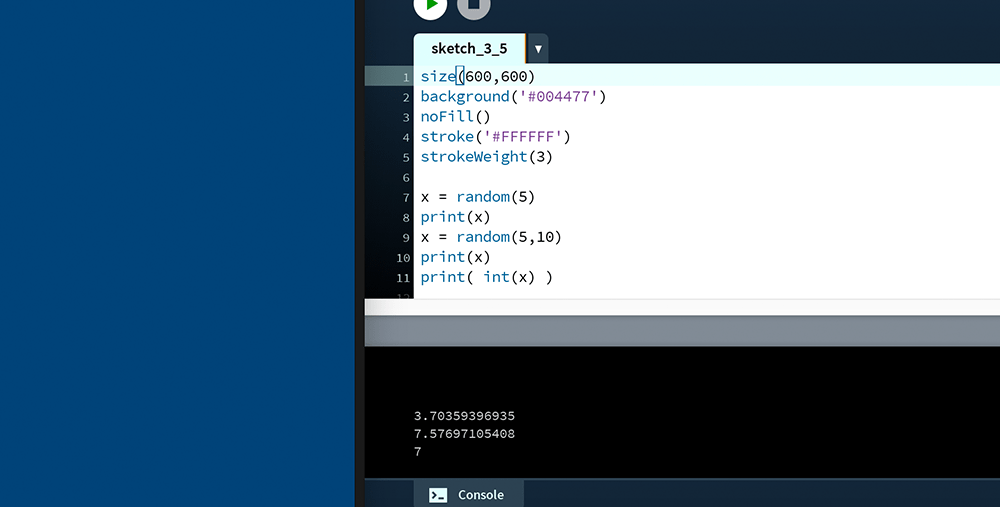Click the Console terminal icon
The width and height of the screenshot is (1000, 507).
pyautogui.click(x=438, y=496)
